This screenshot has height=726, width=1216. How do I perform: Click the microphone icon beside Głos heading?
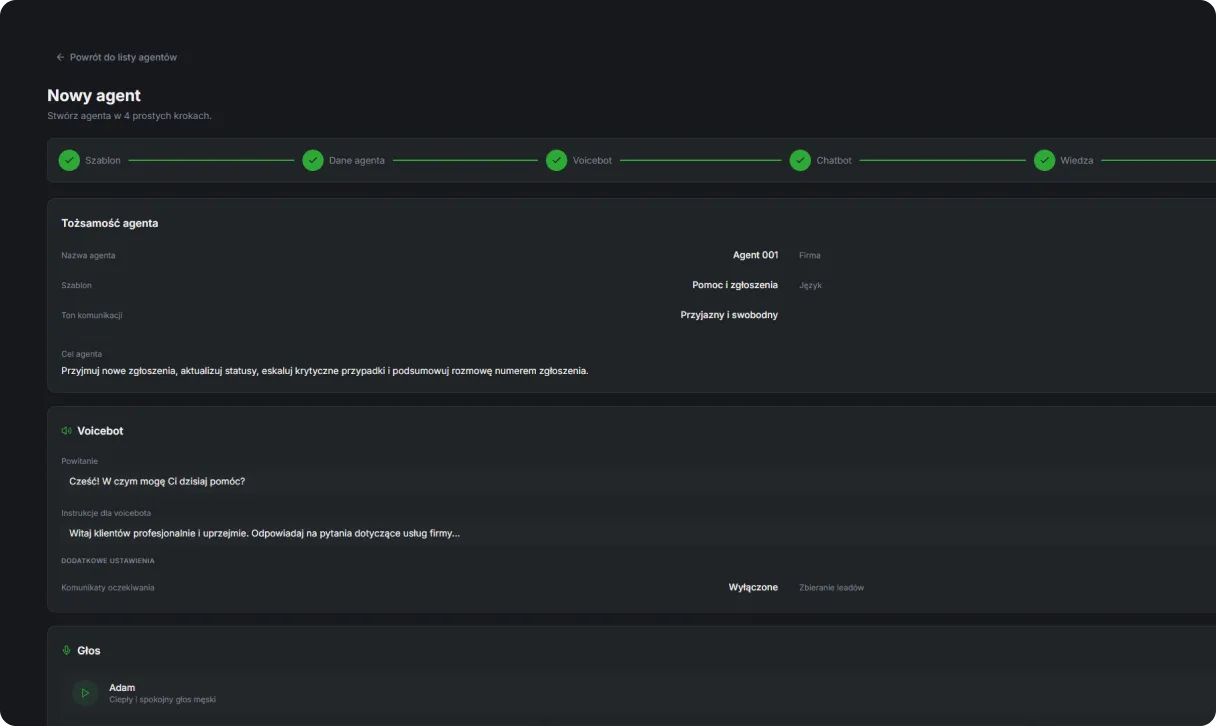pyautogui.click(x=66, y=651)
